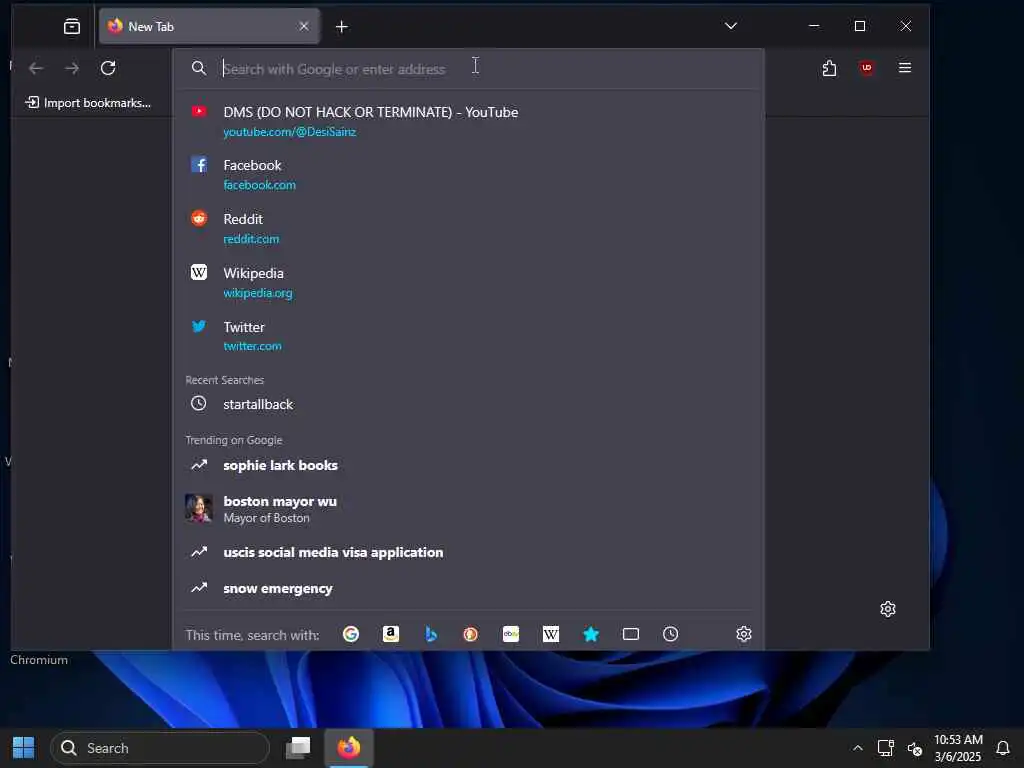Open the Facebook suggestion
This screenshot has height=768, width=1024.
pos(468,174)
